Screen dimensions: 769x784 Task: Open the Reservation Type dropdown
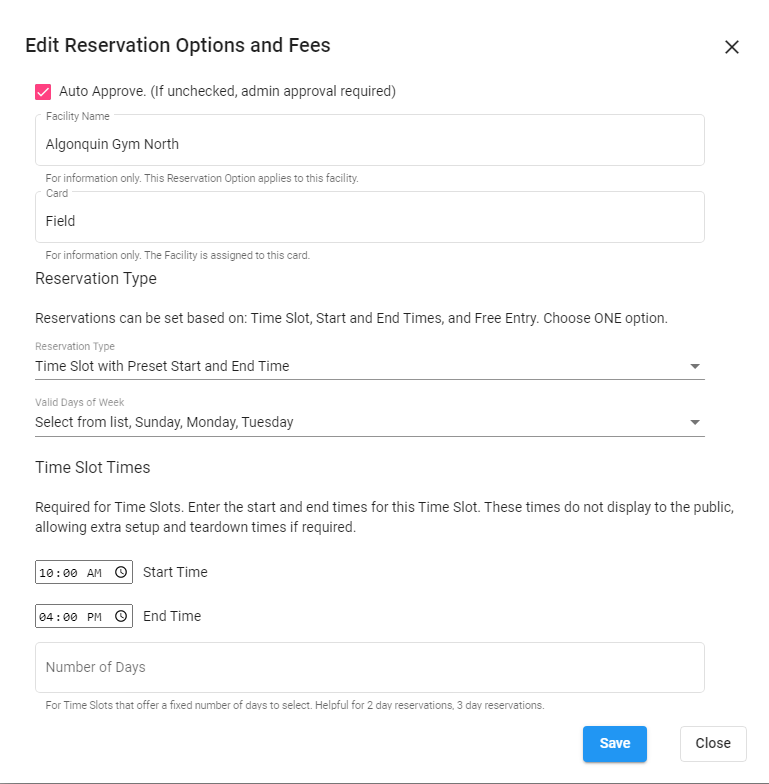(360, 366)
